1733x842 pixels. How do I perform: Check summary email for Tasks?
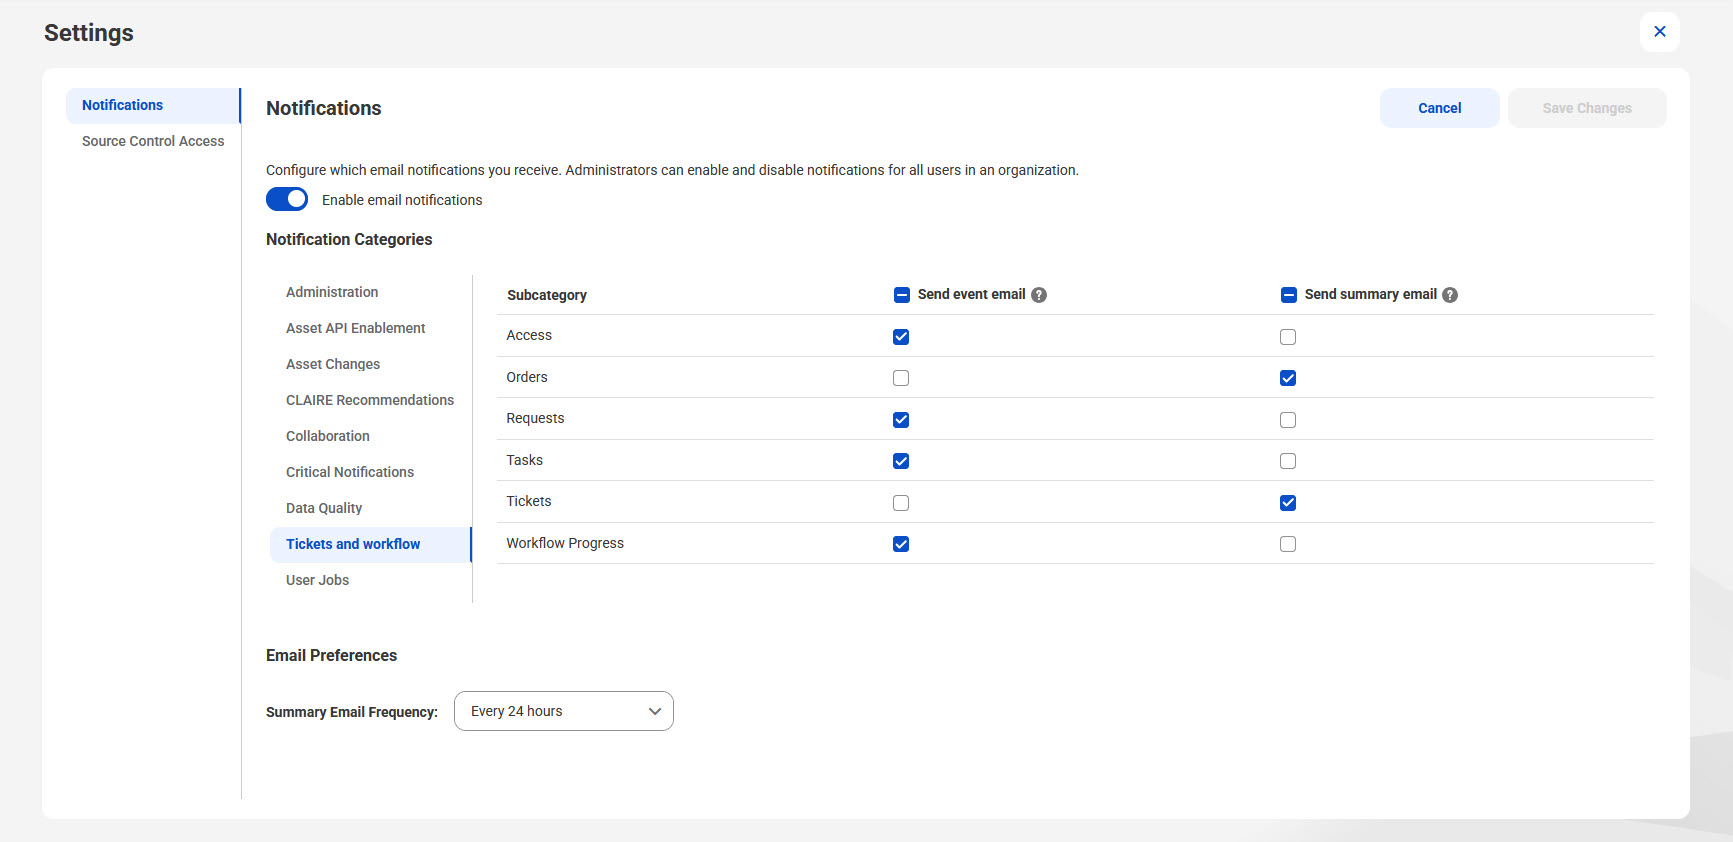coord(1288,461)
